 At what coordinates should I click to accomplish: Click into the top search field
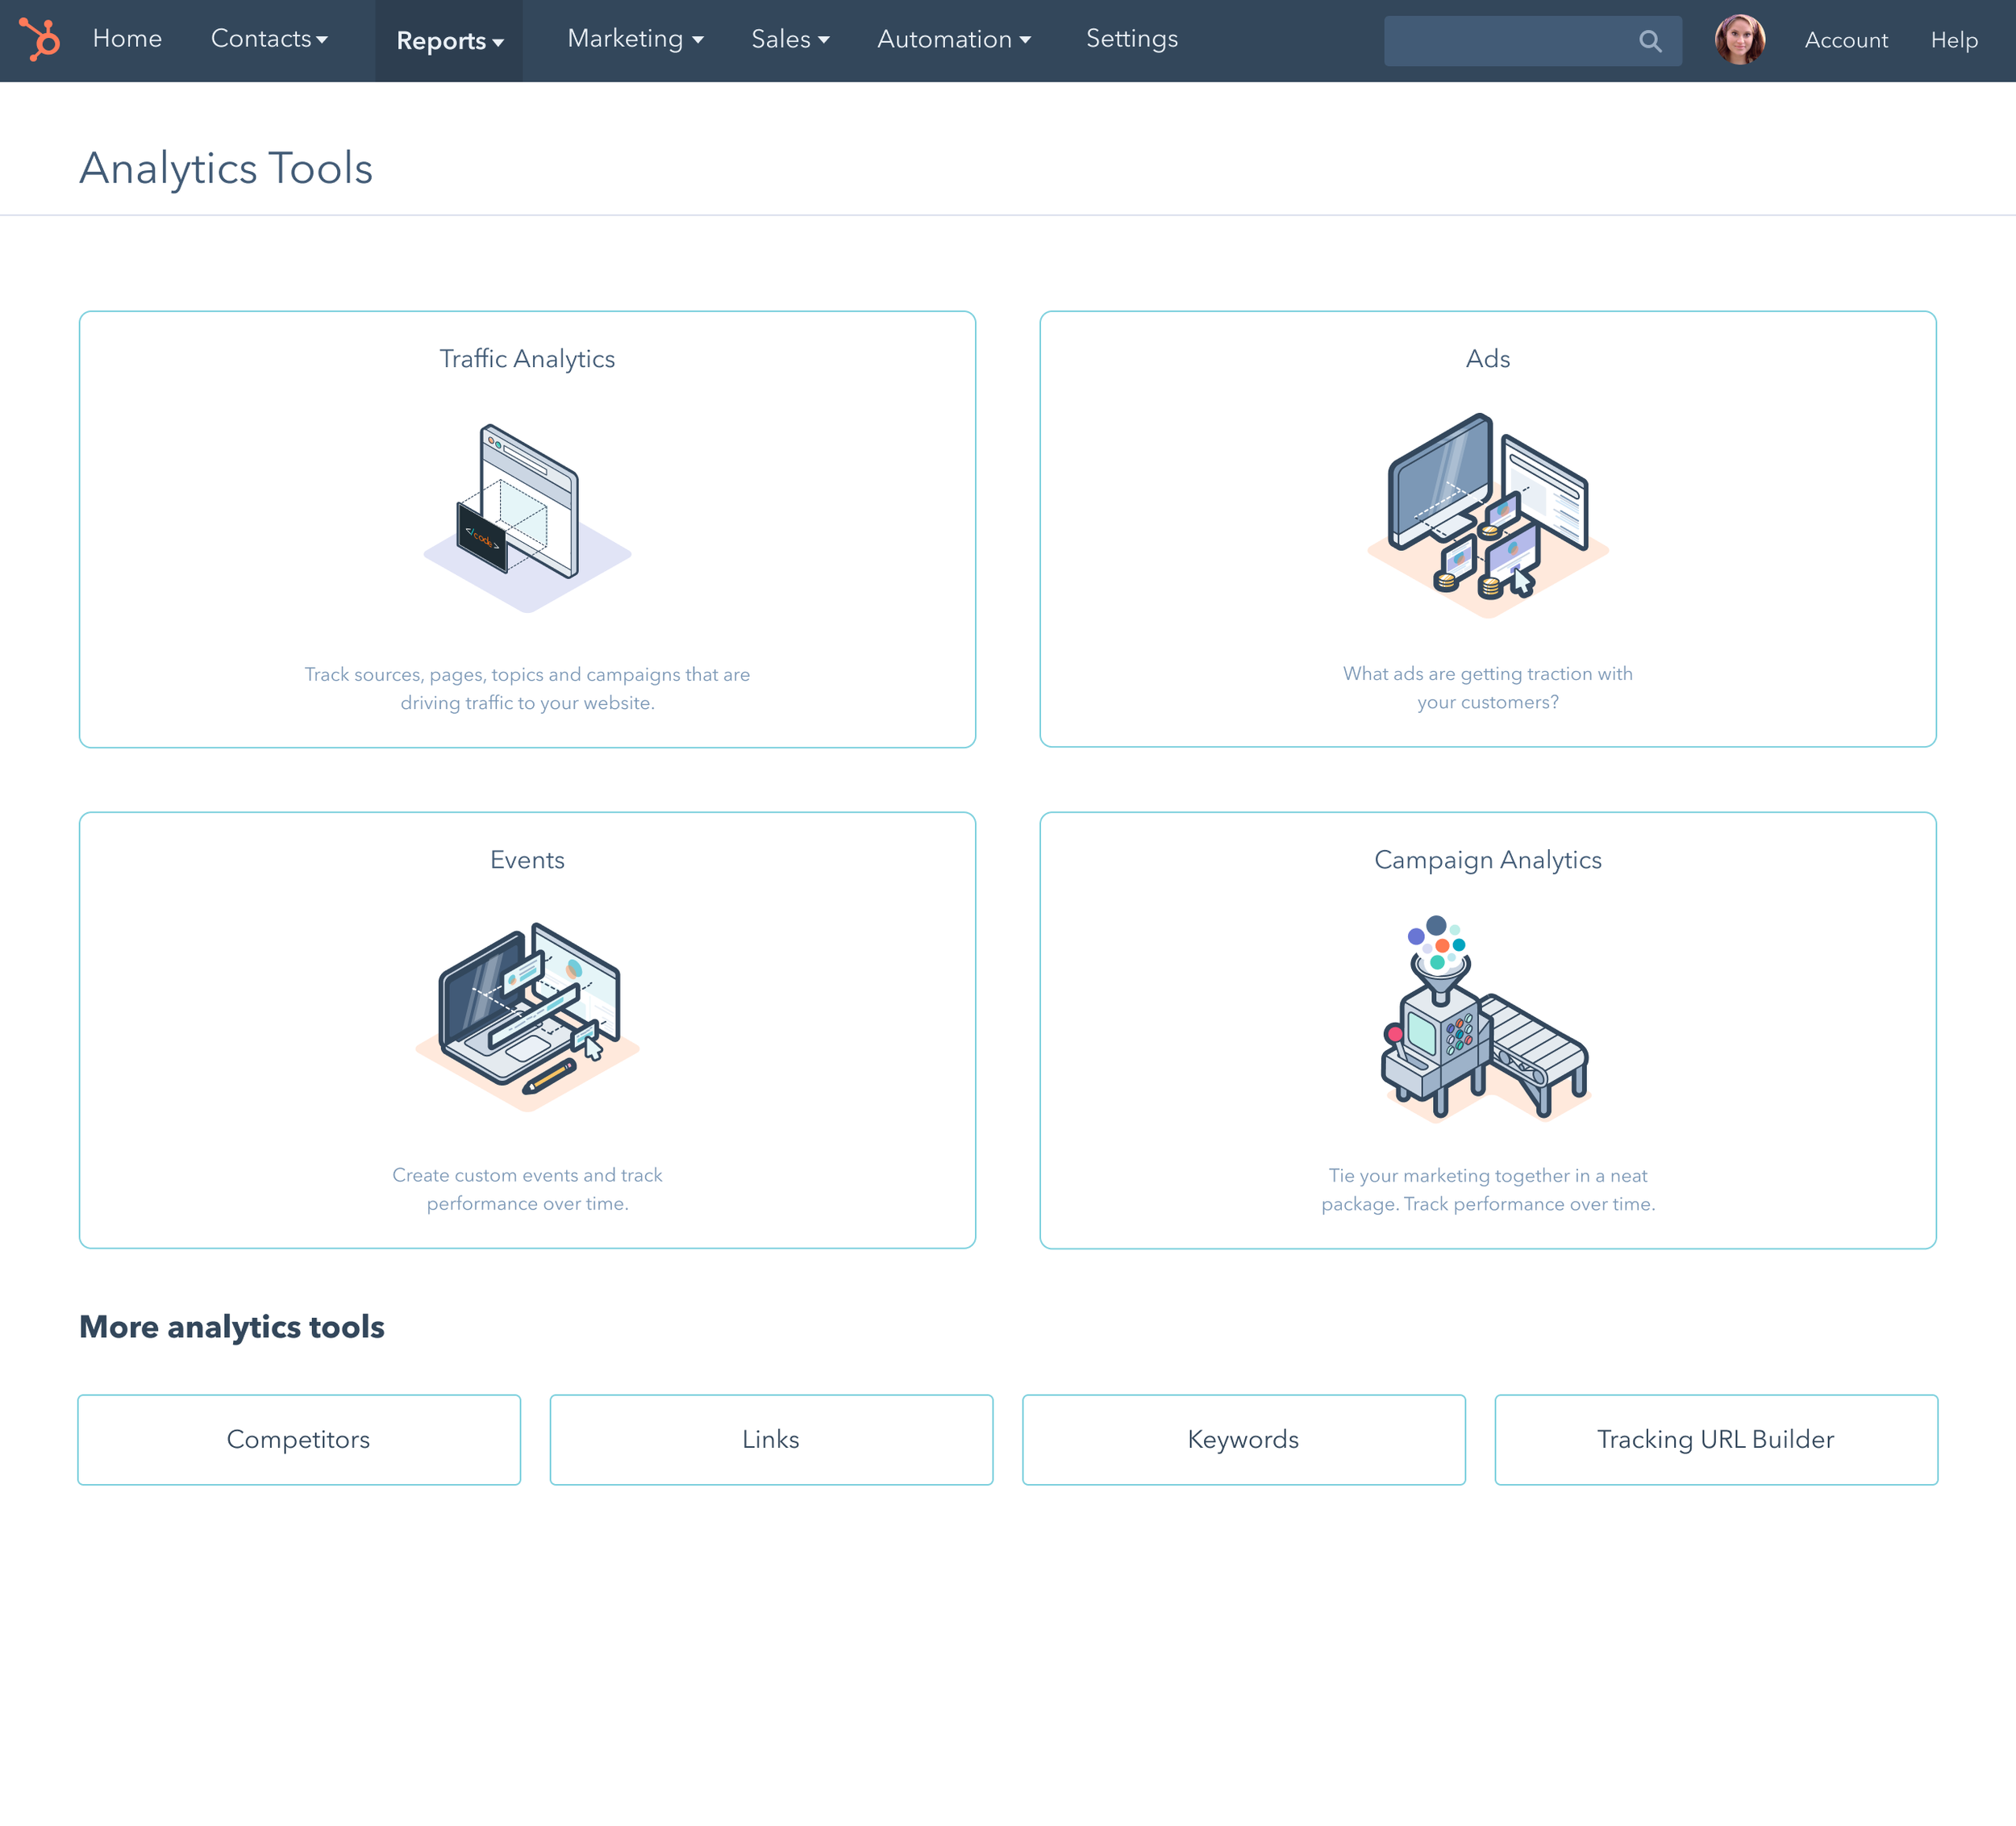(x=1505, y=41)
